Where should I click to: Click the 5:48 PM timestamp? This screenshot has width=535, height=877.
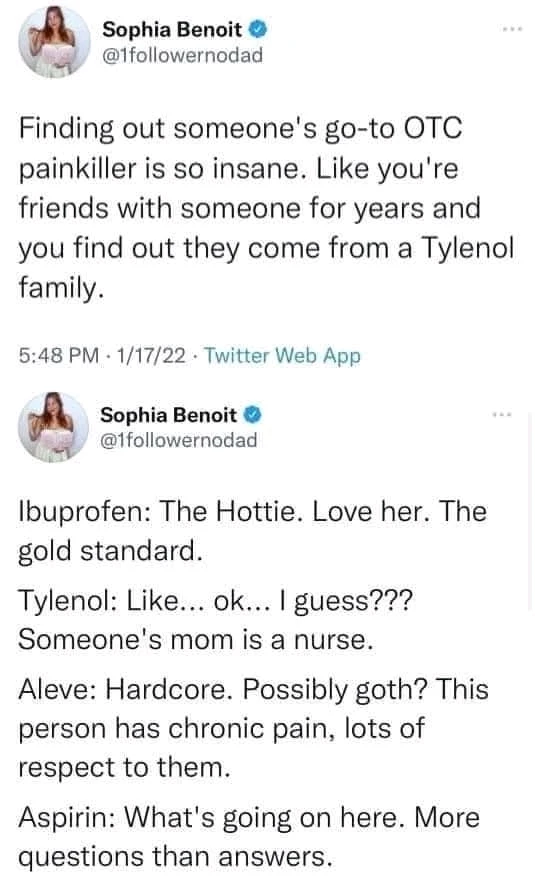(59, 356)
